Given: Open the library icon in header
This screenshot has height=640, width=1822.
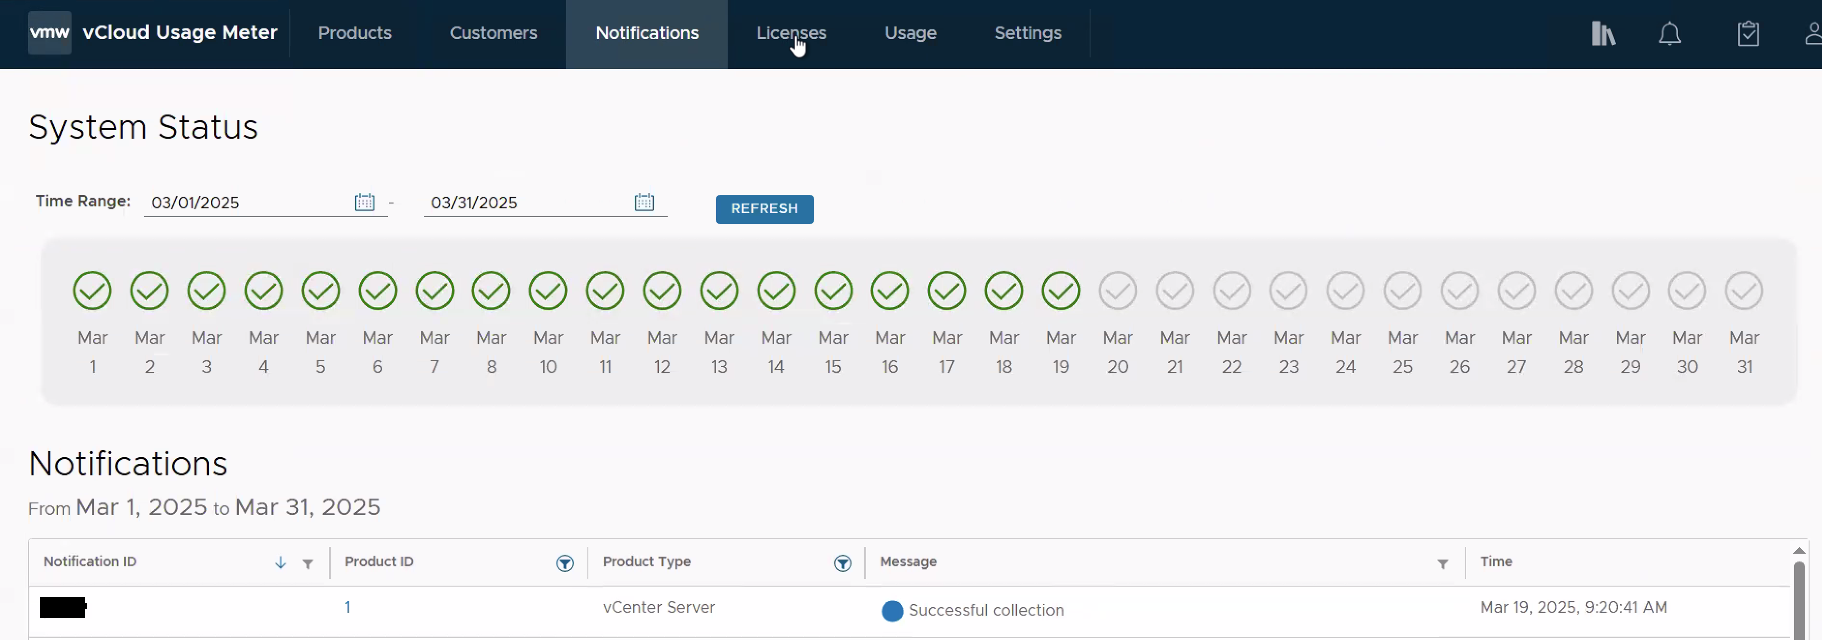Looking at the screenshot, I should [1603, 34].
